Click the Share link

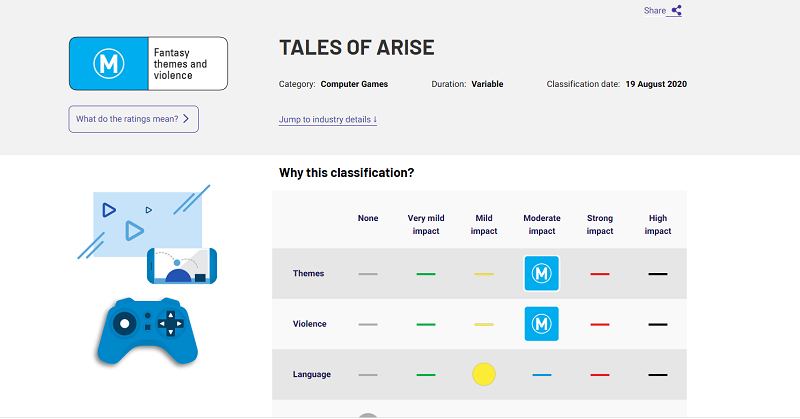point(662,11)
